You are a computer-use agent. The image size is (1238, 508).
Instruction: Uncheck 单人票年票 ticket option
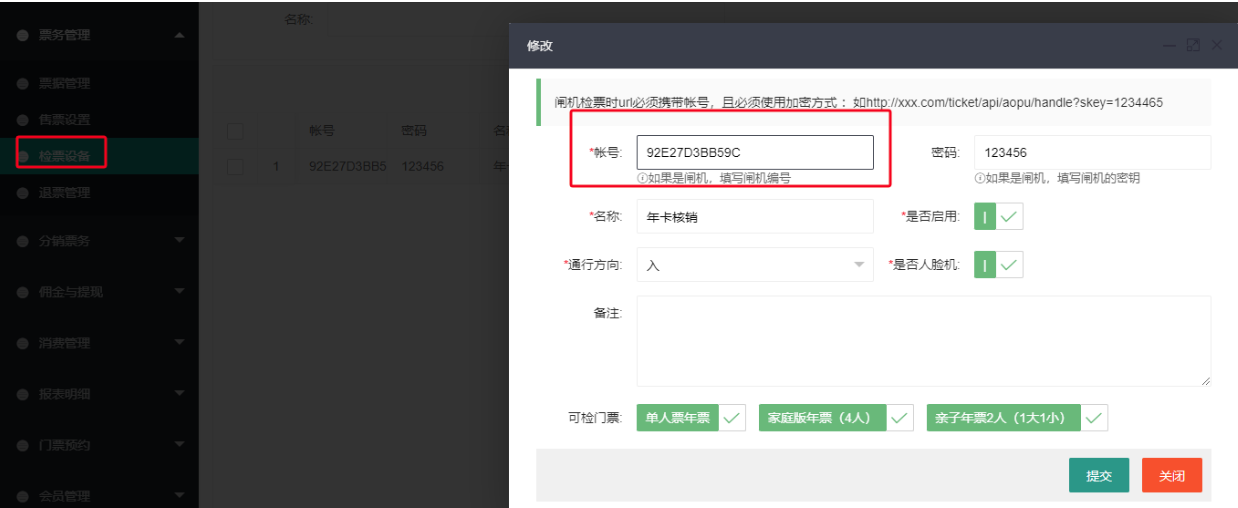click(x=691, y=418)
